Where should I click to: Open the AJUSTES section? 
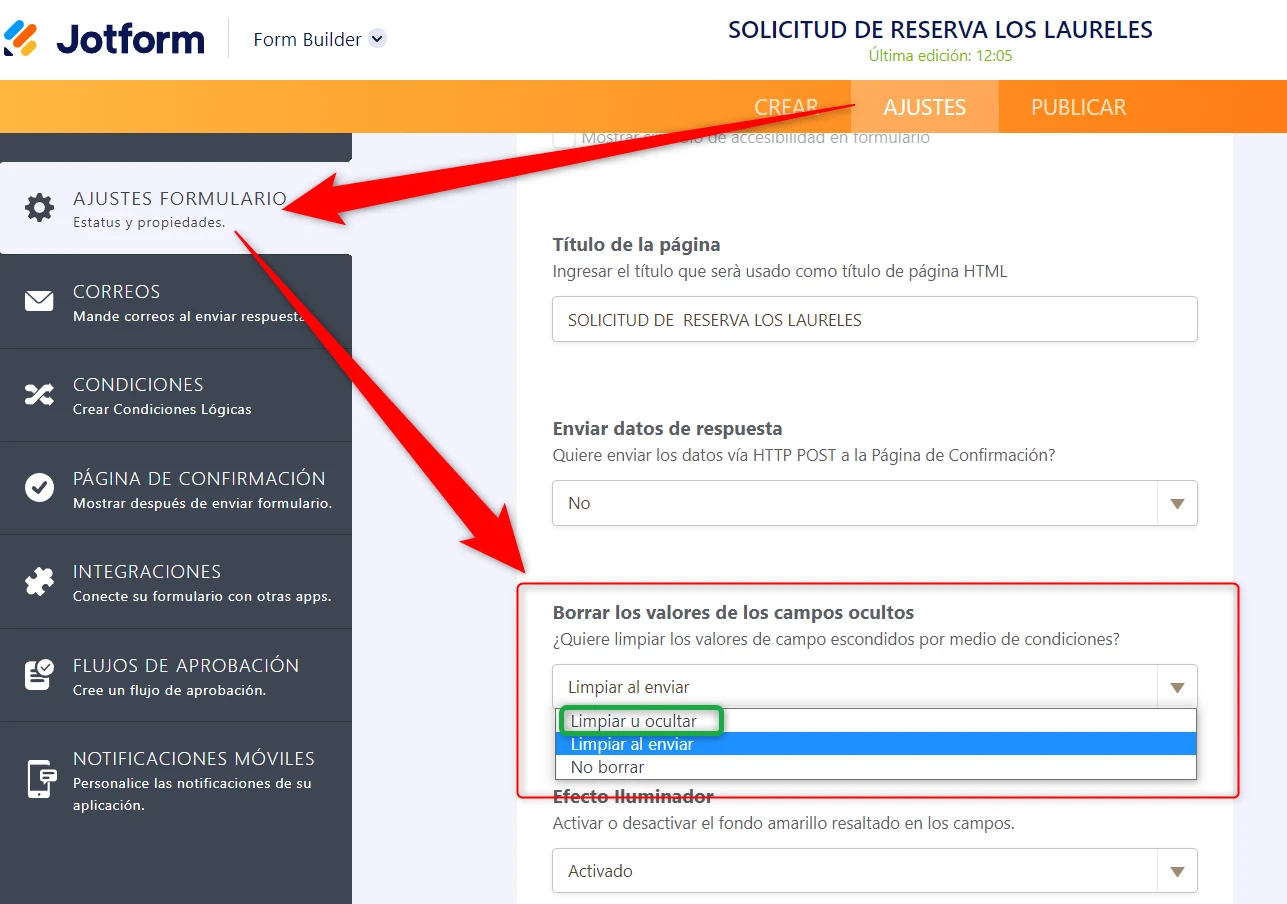tap(925, 106)
